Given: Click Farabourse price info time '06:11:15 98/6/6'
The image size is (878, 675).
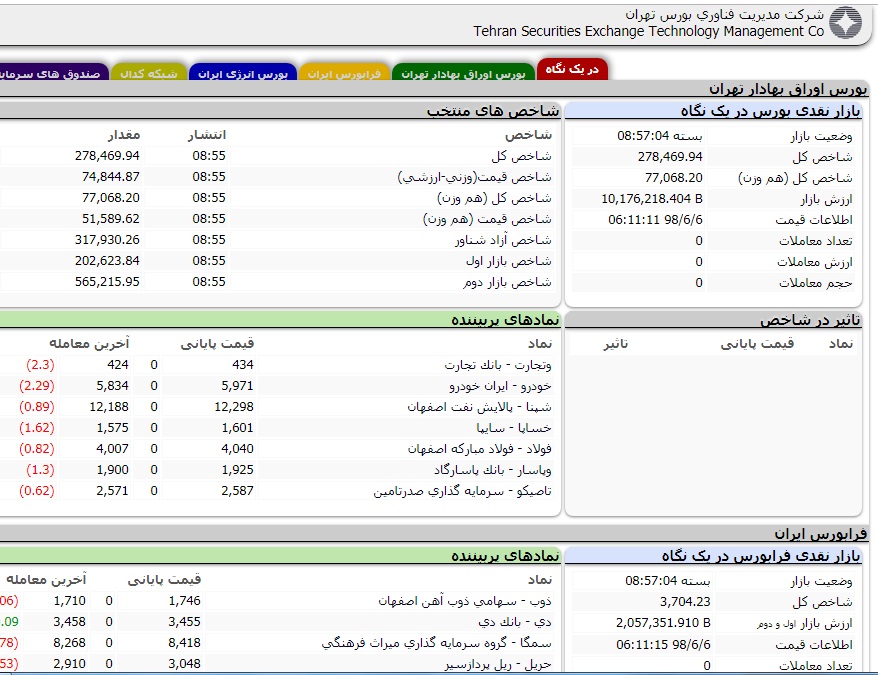Looking at the screenshot, I should coord(663,645).
